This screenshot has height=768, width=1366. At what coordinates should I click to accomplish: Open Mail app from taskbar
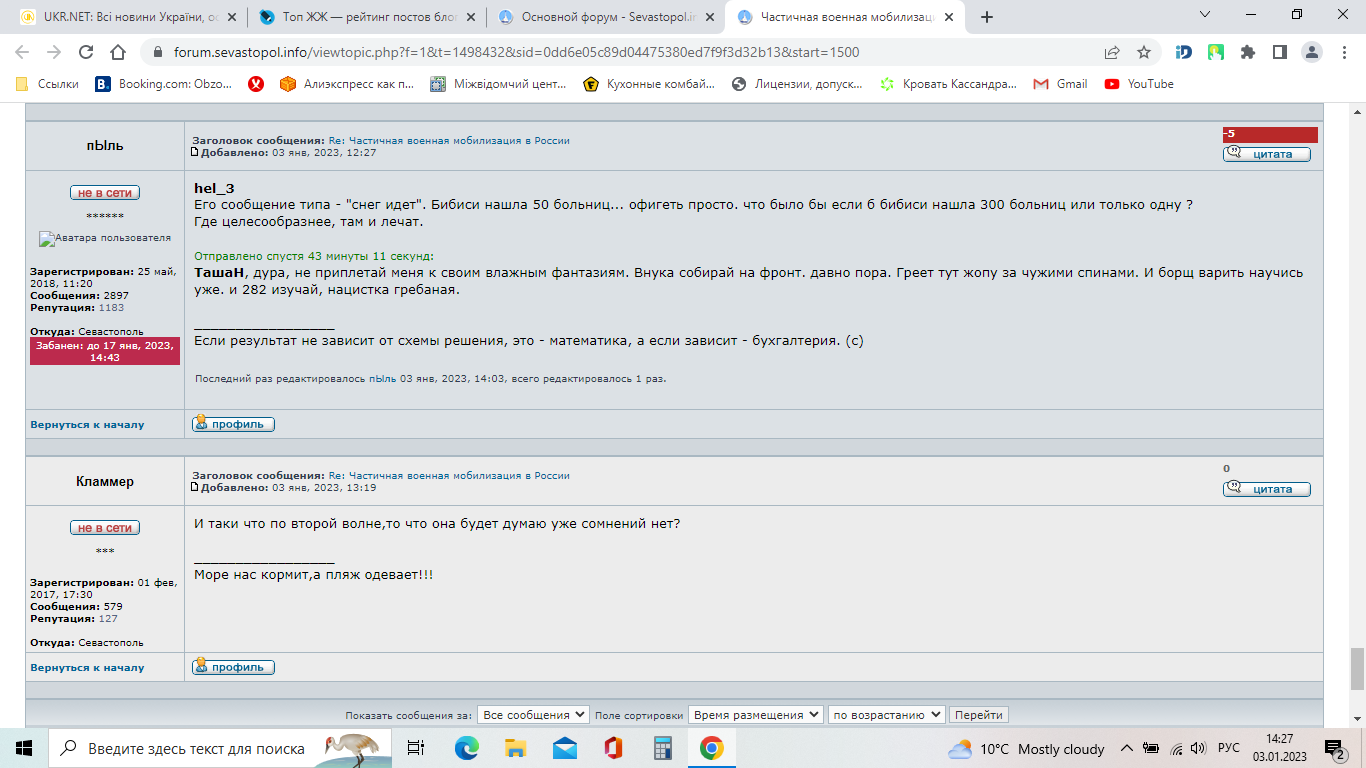(565, 748)
